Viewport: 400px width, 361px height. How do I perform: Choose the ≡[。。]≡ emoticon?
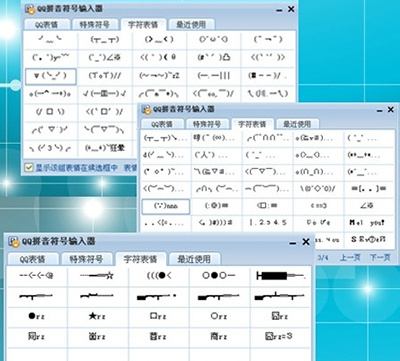[x=368, y=189]
